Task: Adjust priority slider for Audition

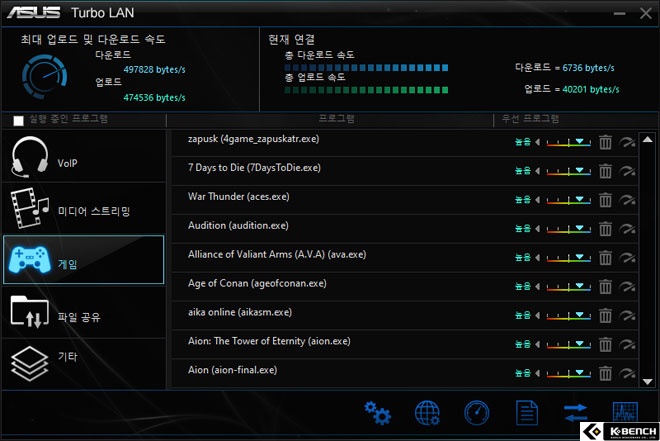Action: (x=569, y=229)
